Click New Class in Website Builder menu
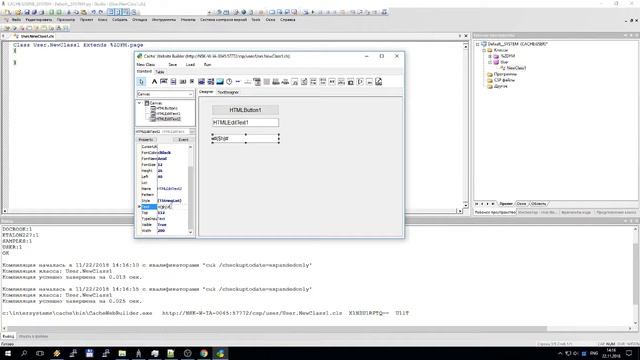This screenshot has height=360, width=640. click(146, 64)
